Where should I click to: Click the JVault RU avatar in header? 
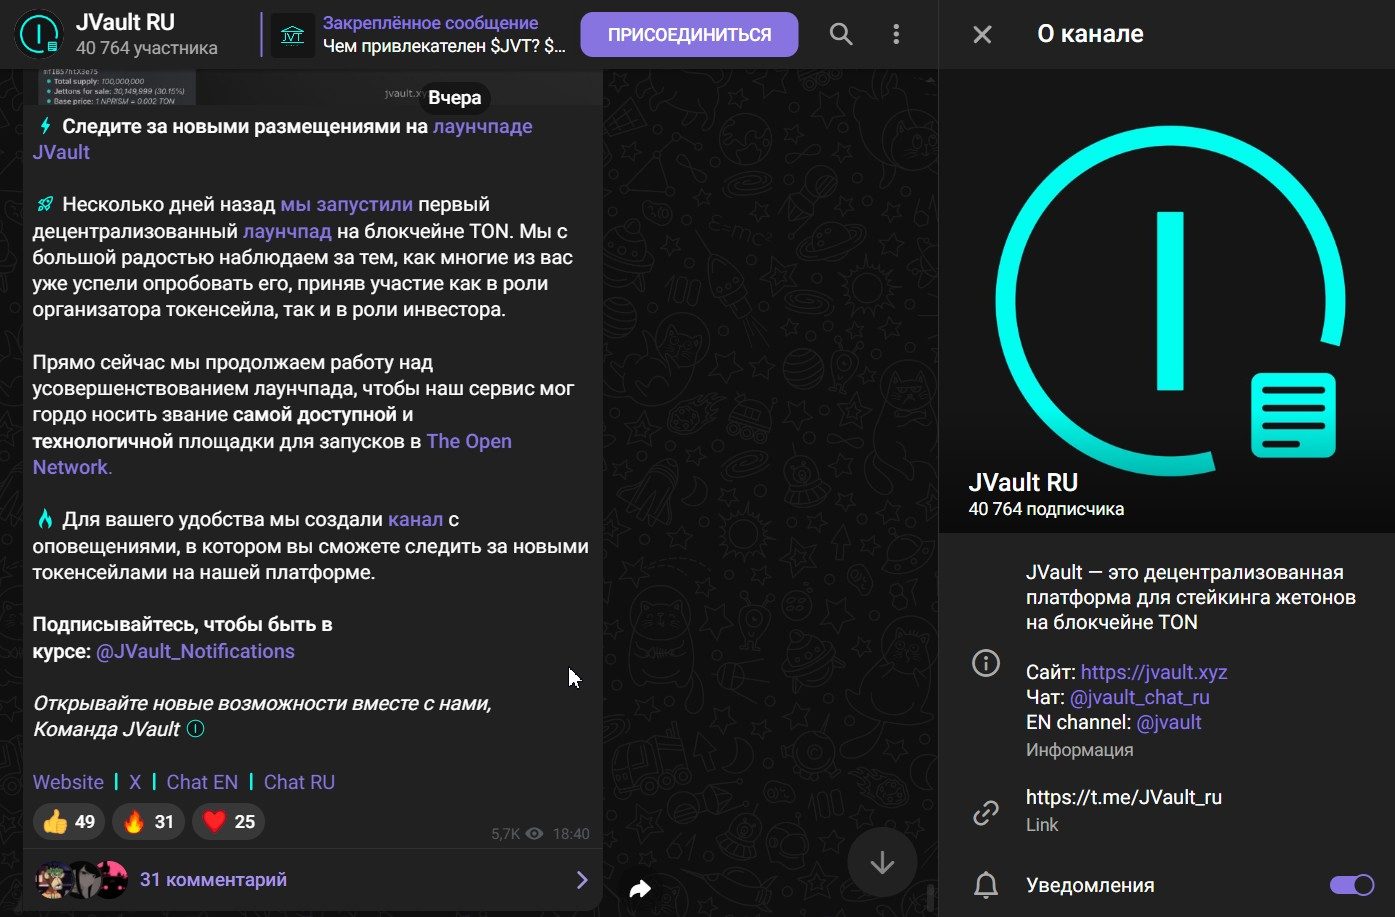click(x=39, y=34)
